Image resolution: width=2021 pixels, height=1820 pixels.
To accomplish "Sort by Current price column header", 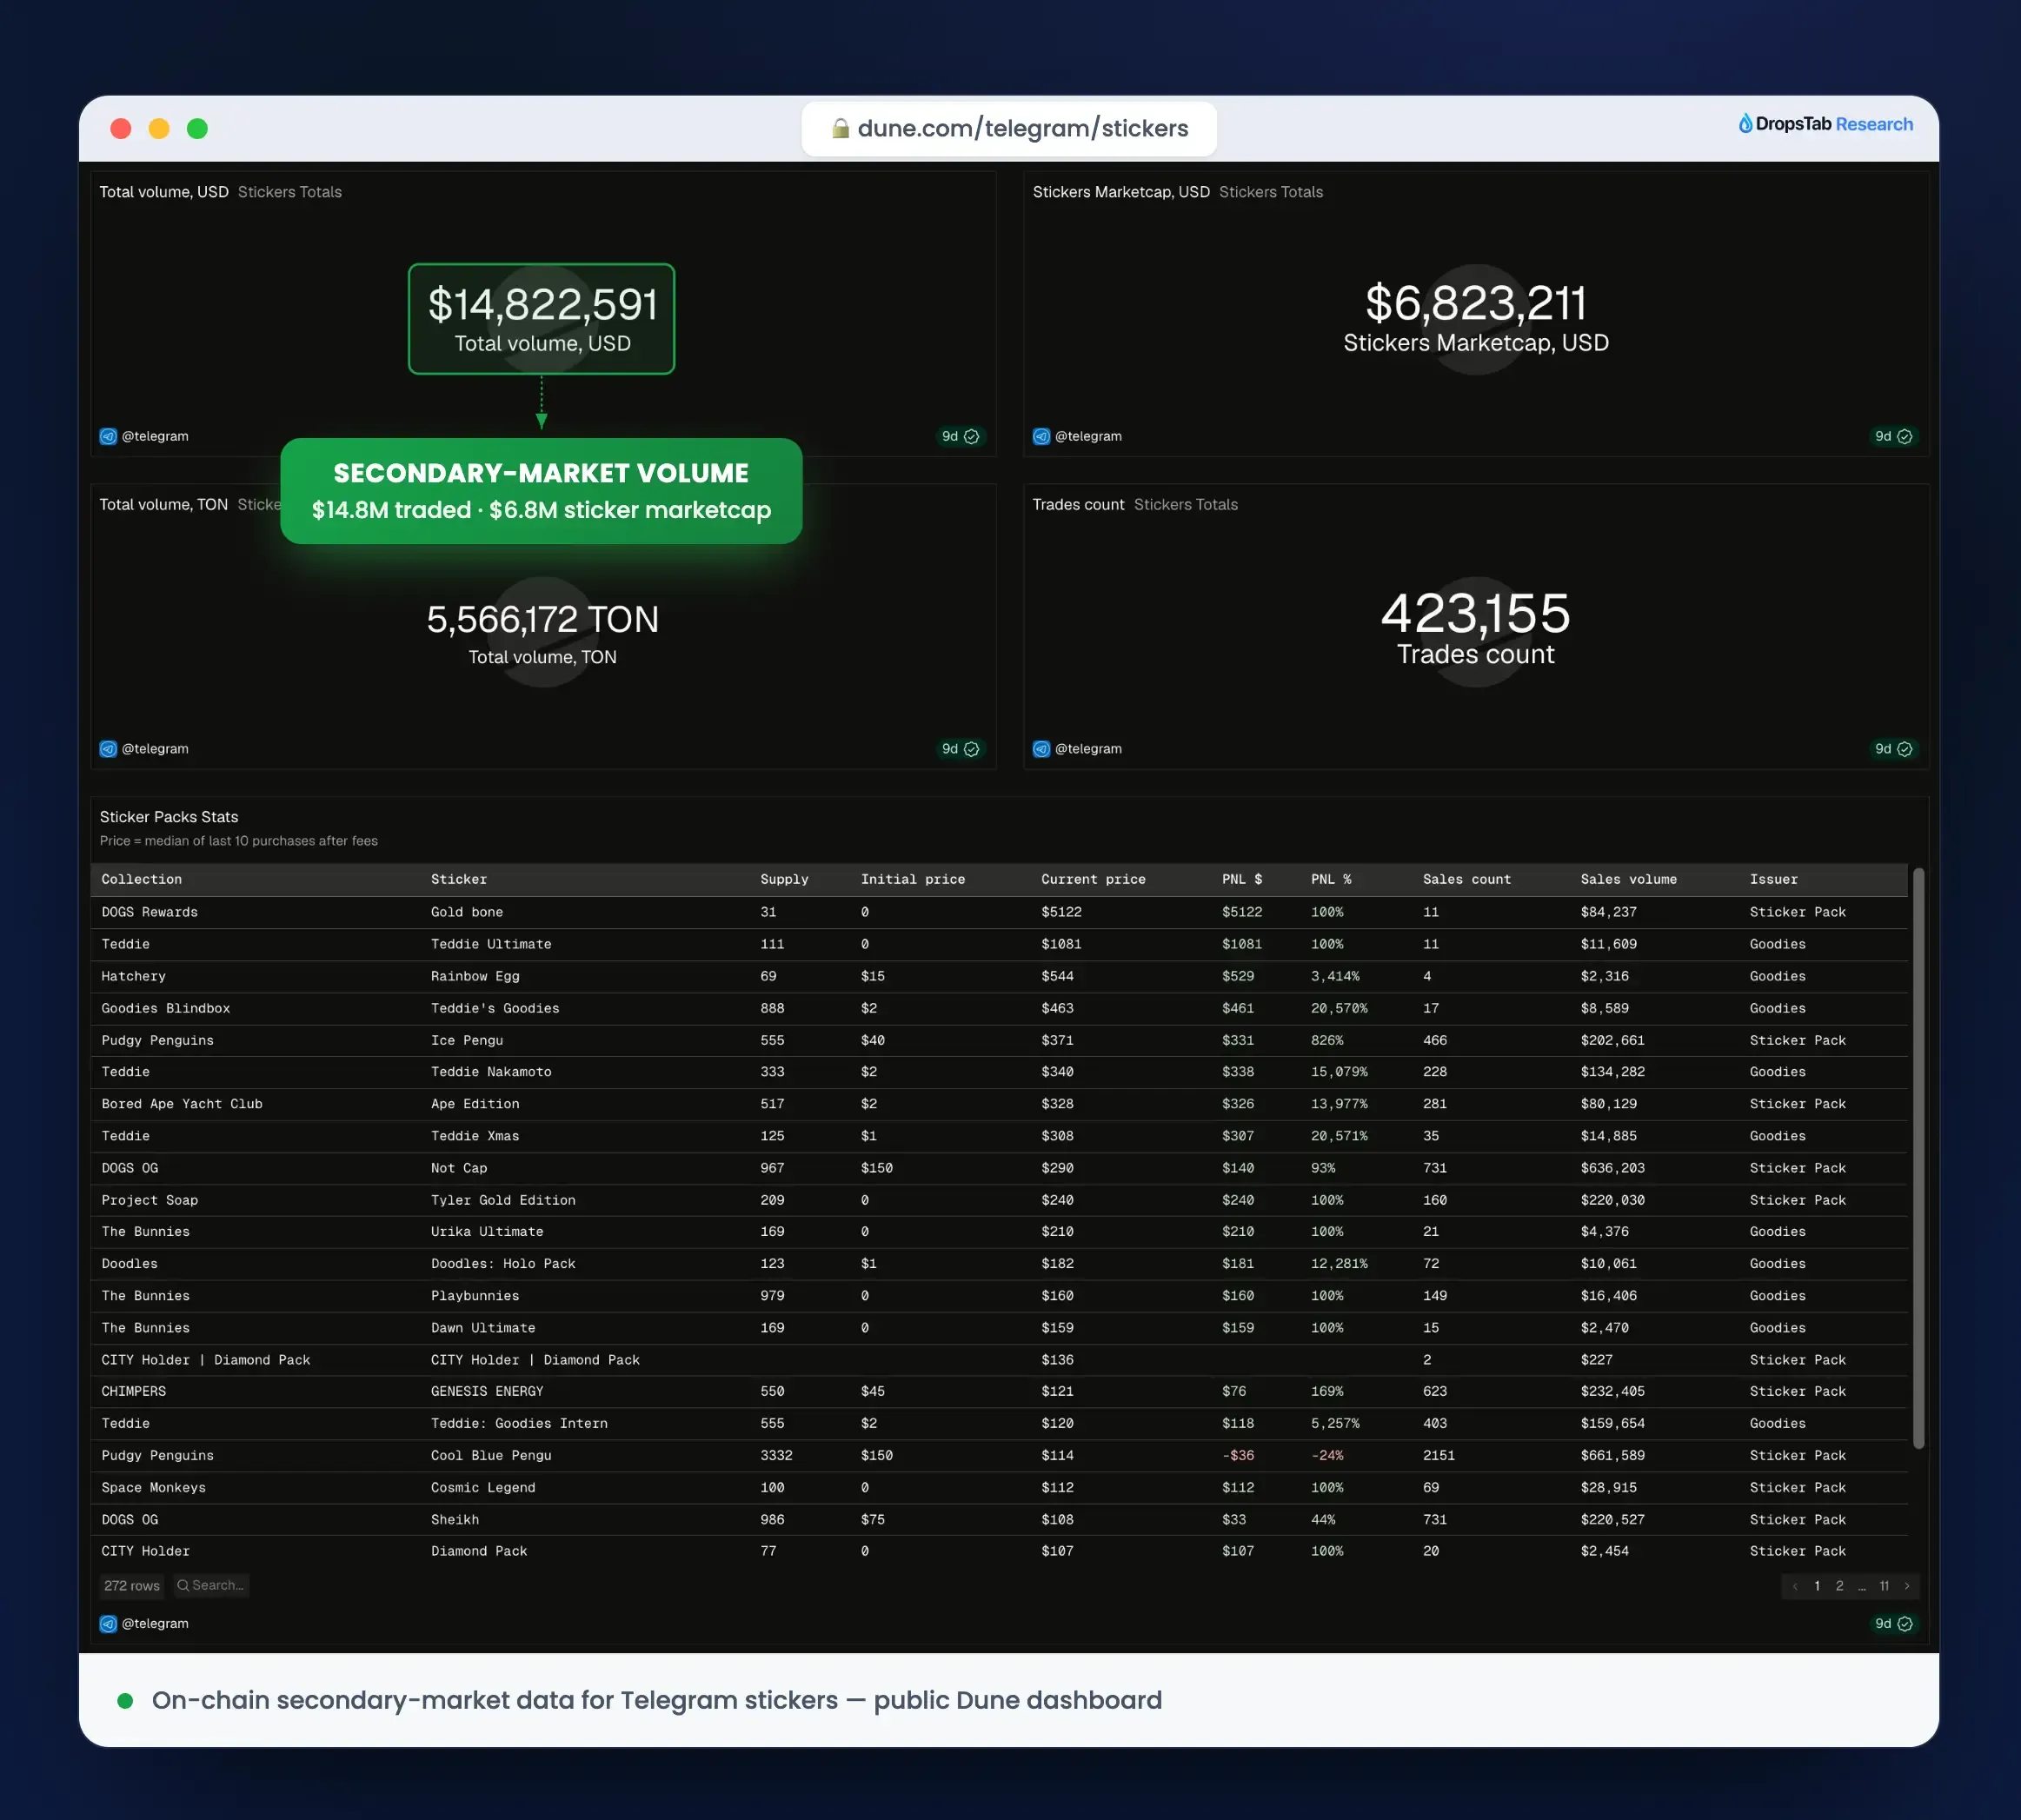I will coord(1093,879).
